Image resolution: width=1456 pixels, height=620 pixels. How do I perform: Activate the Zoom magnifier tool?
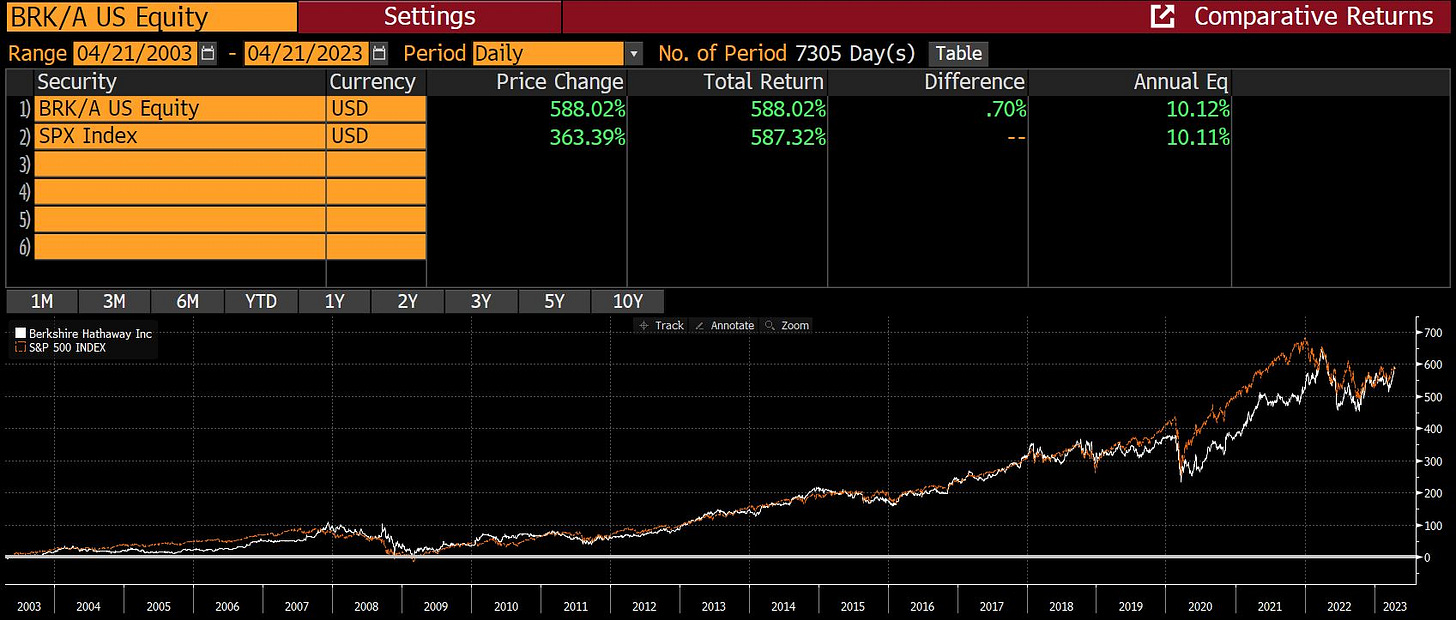click(x=770, y=325)
